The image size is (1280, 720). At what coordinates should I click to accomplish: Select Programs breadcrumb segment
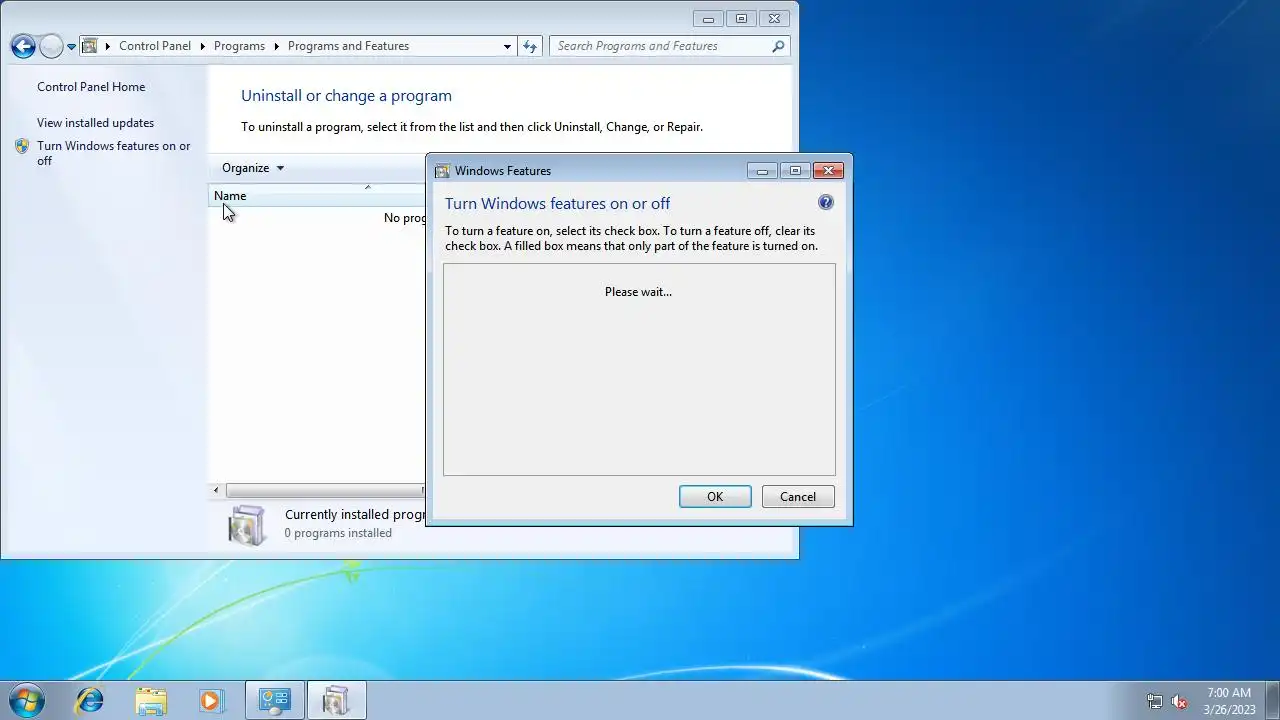239,46
